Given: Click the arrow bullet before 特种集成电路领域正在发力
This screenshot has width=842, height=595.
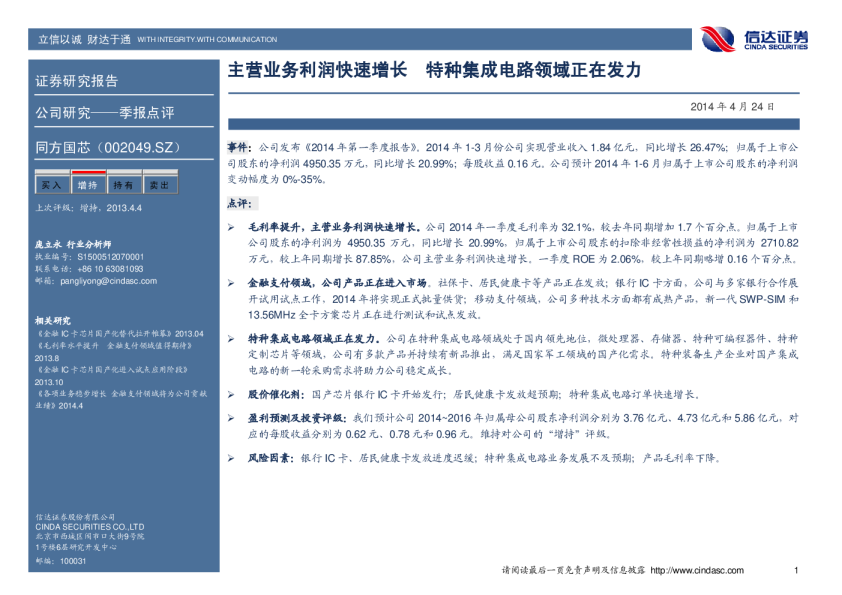Looking at the screenshot, I should tap(231, 338).
